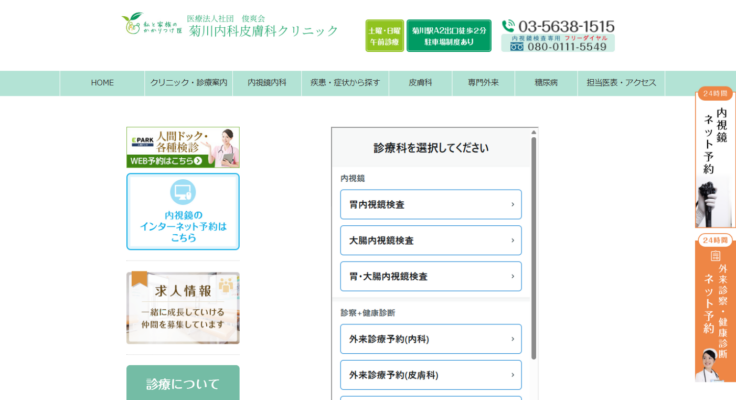Open the 皮膚科 navigation menu item
Screen dimensions: 736x400
pyautogui.click(x=420, y=83)
